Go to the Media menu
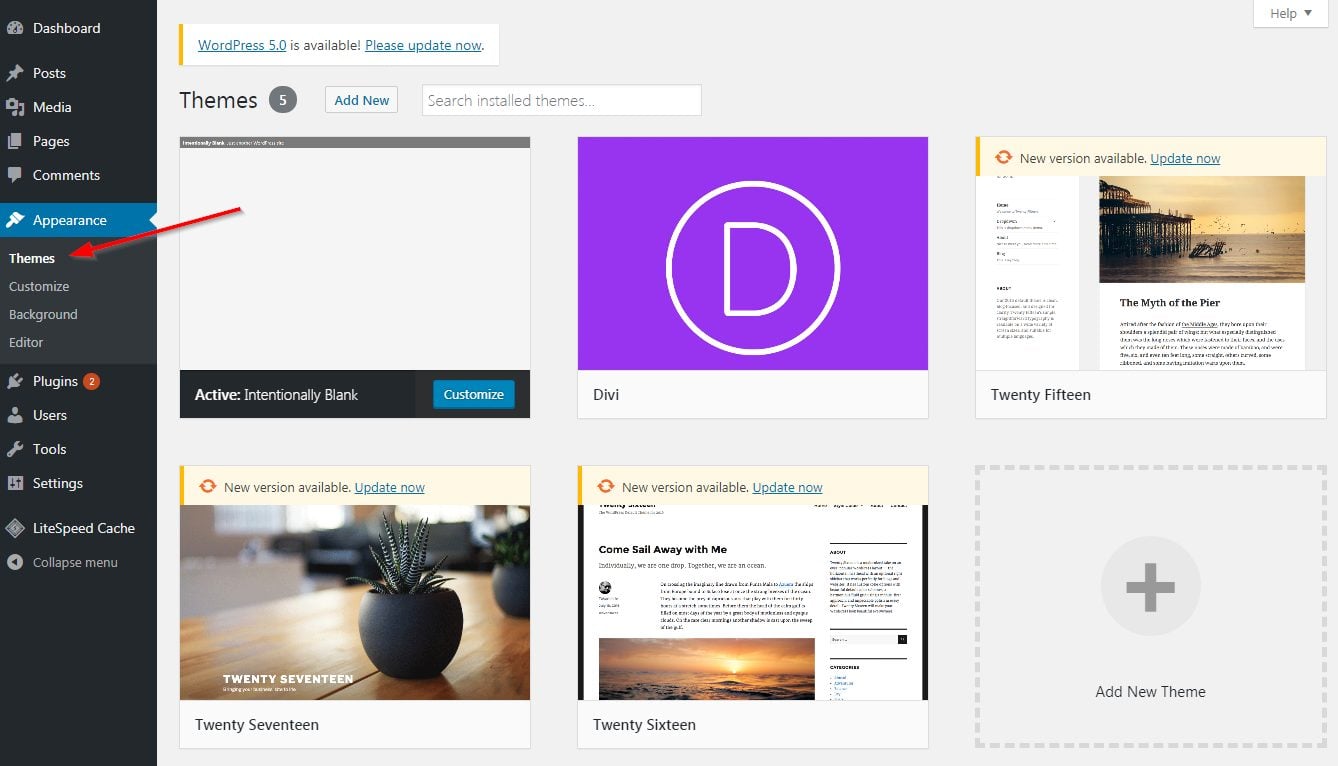1338x766 pixels. [78, 107]
